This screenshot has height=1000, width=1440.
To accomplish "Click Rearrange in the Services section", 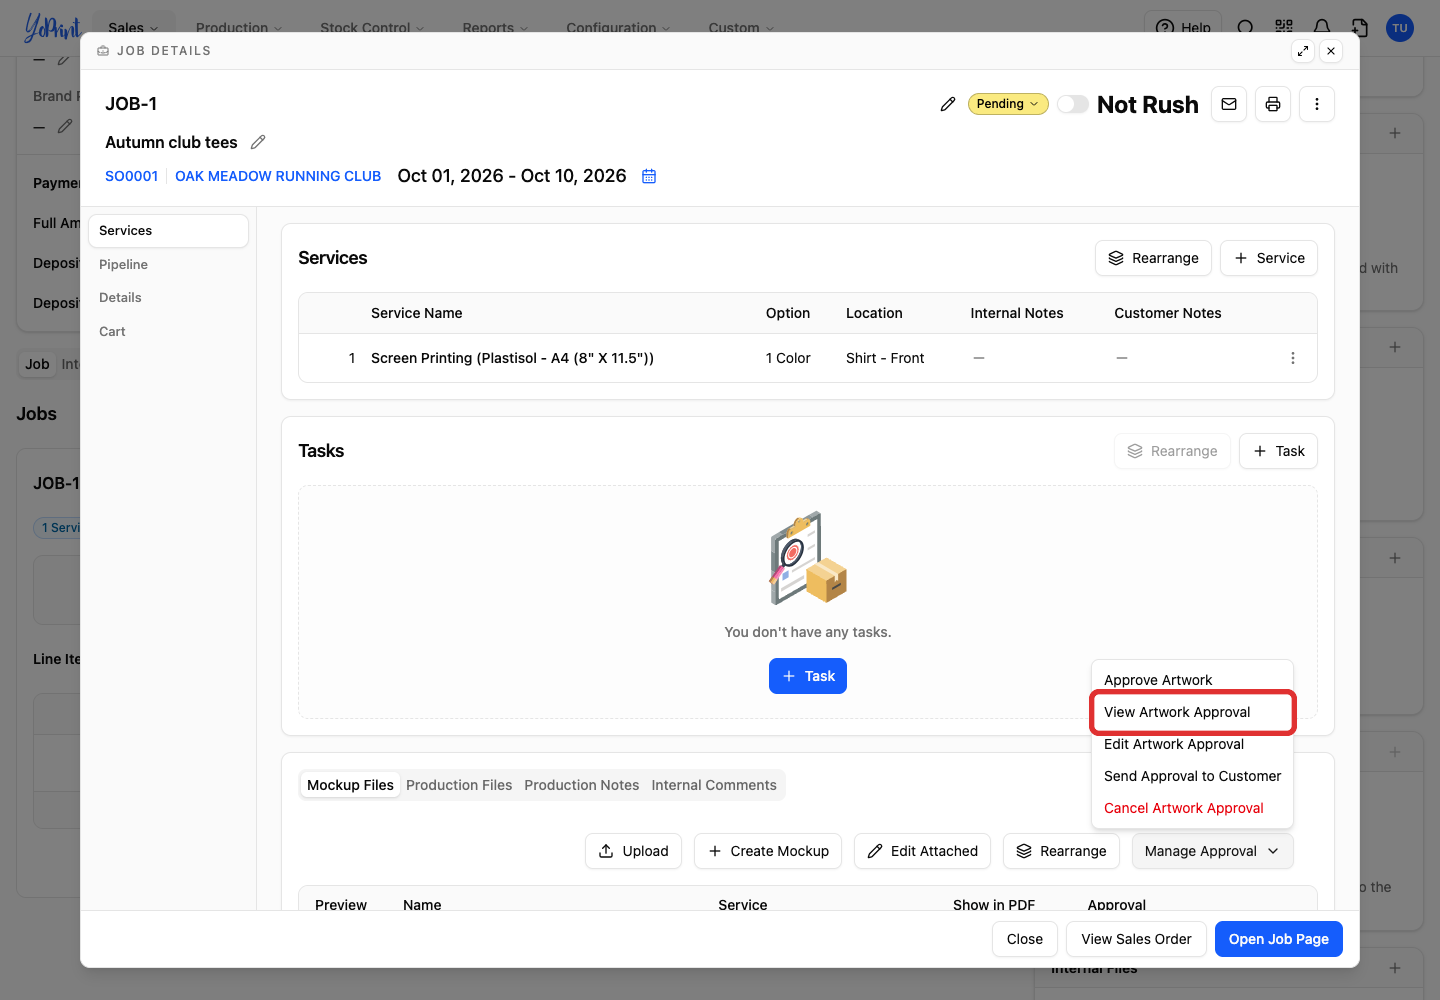I will tap(1153, 258).
